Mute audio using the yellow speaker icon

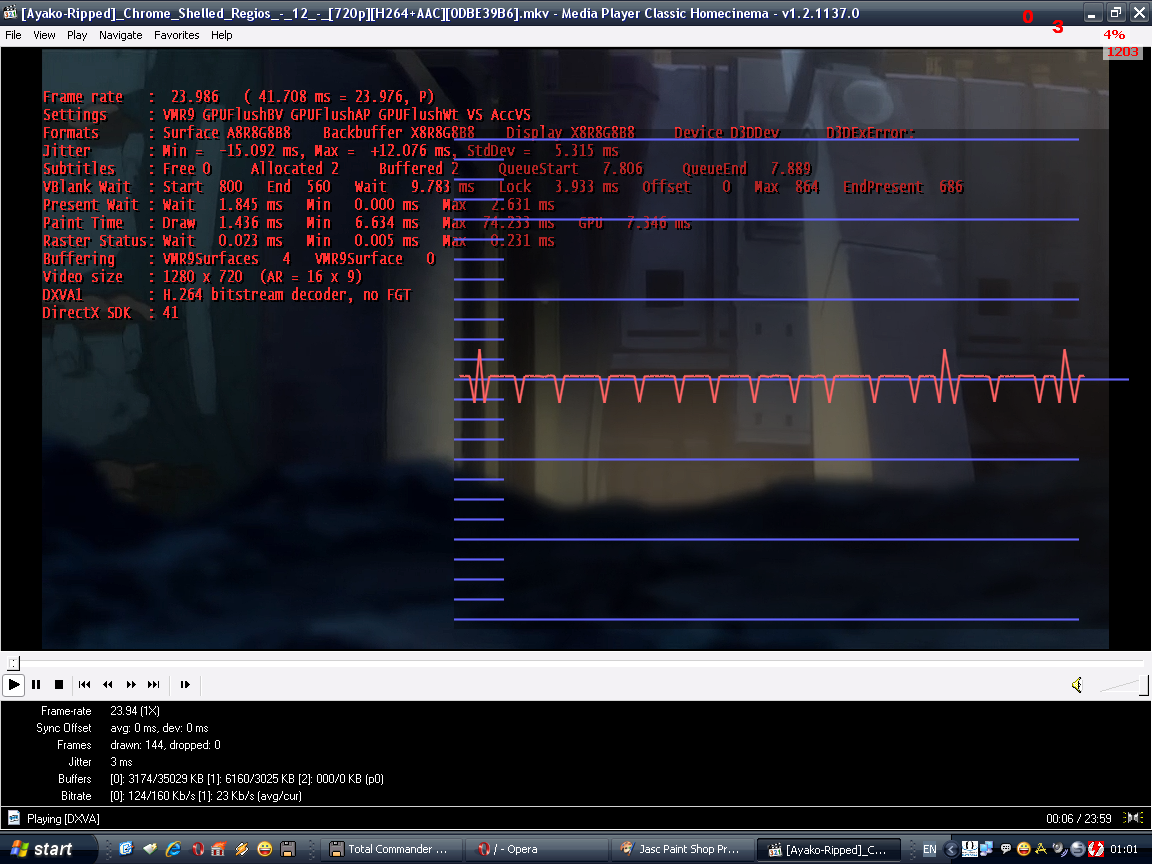coord(1077,685)
